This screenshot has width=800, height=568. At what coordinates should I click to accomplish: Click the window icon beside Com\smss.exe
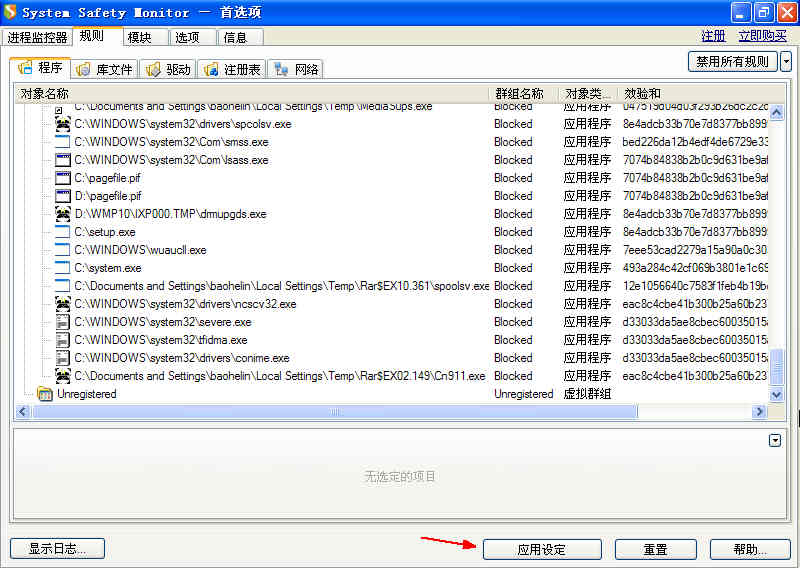point(62,142)
